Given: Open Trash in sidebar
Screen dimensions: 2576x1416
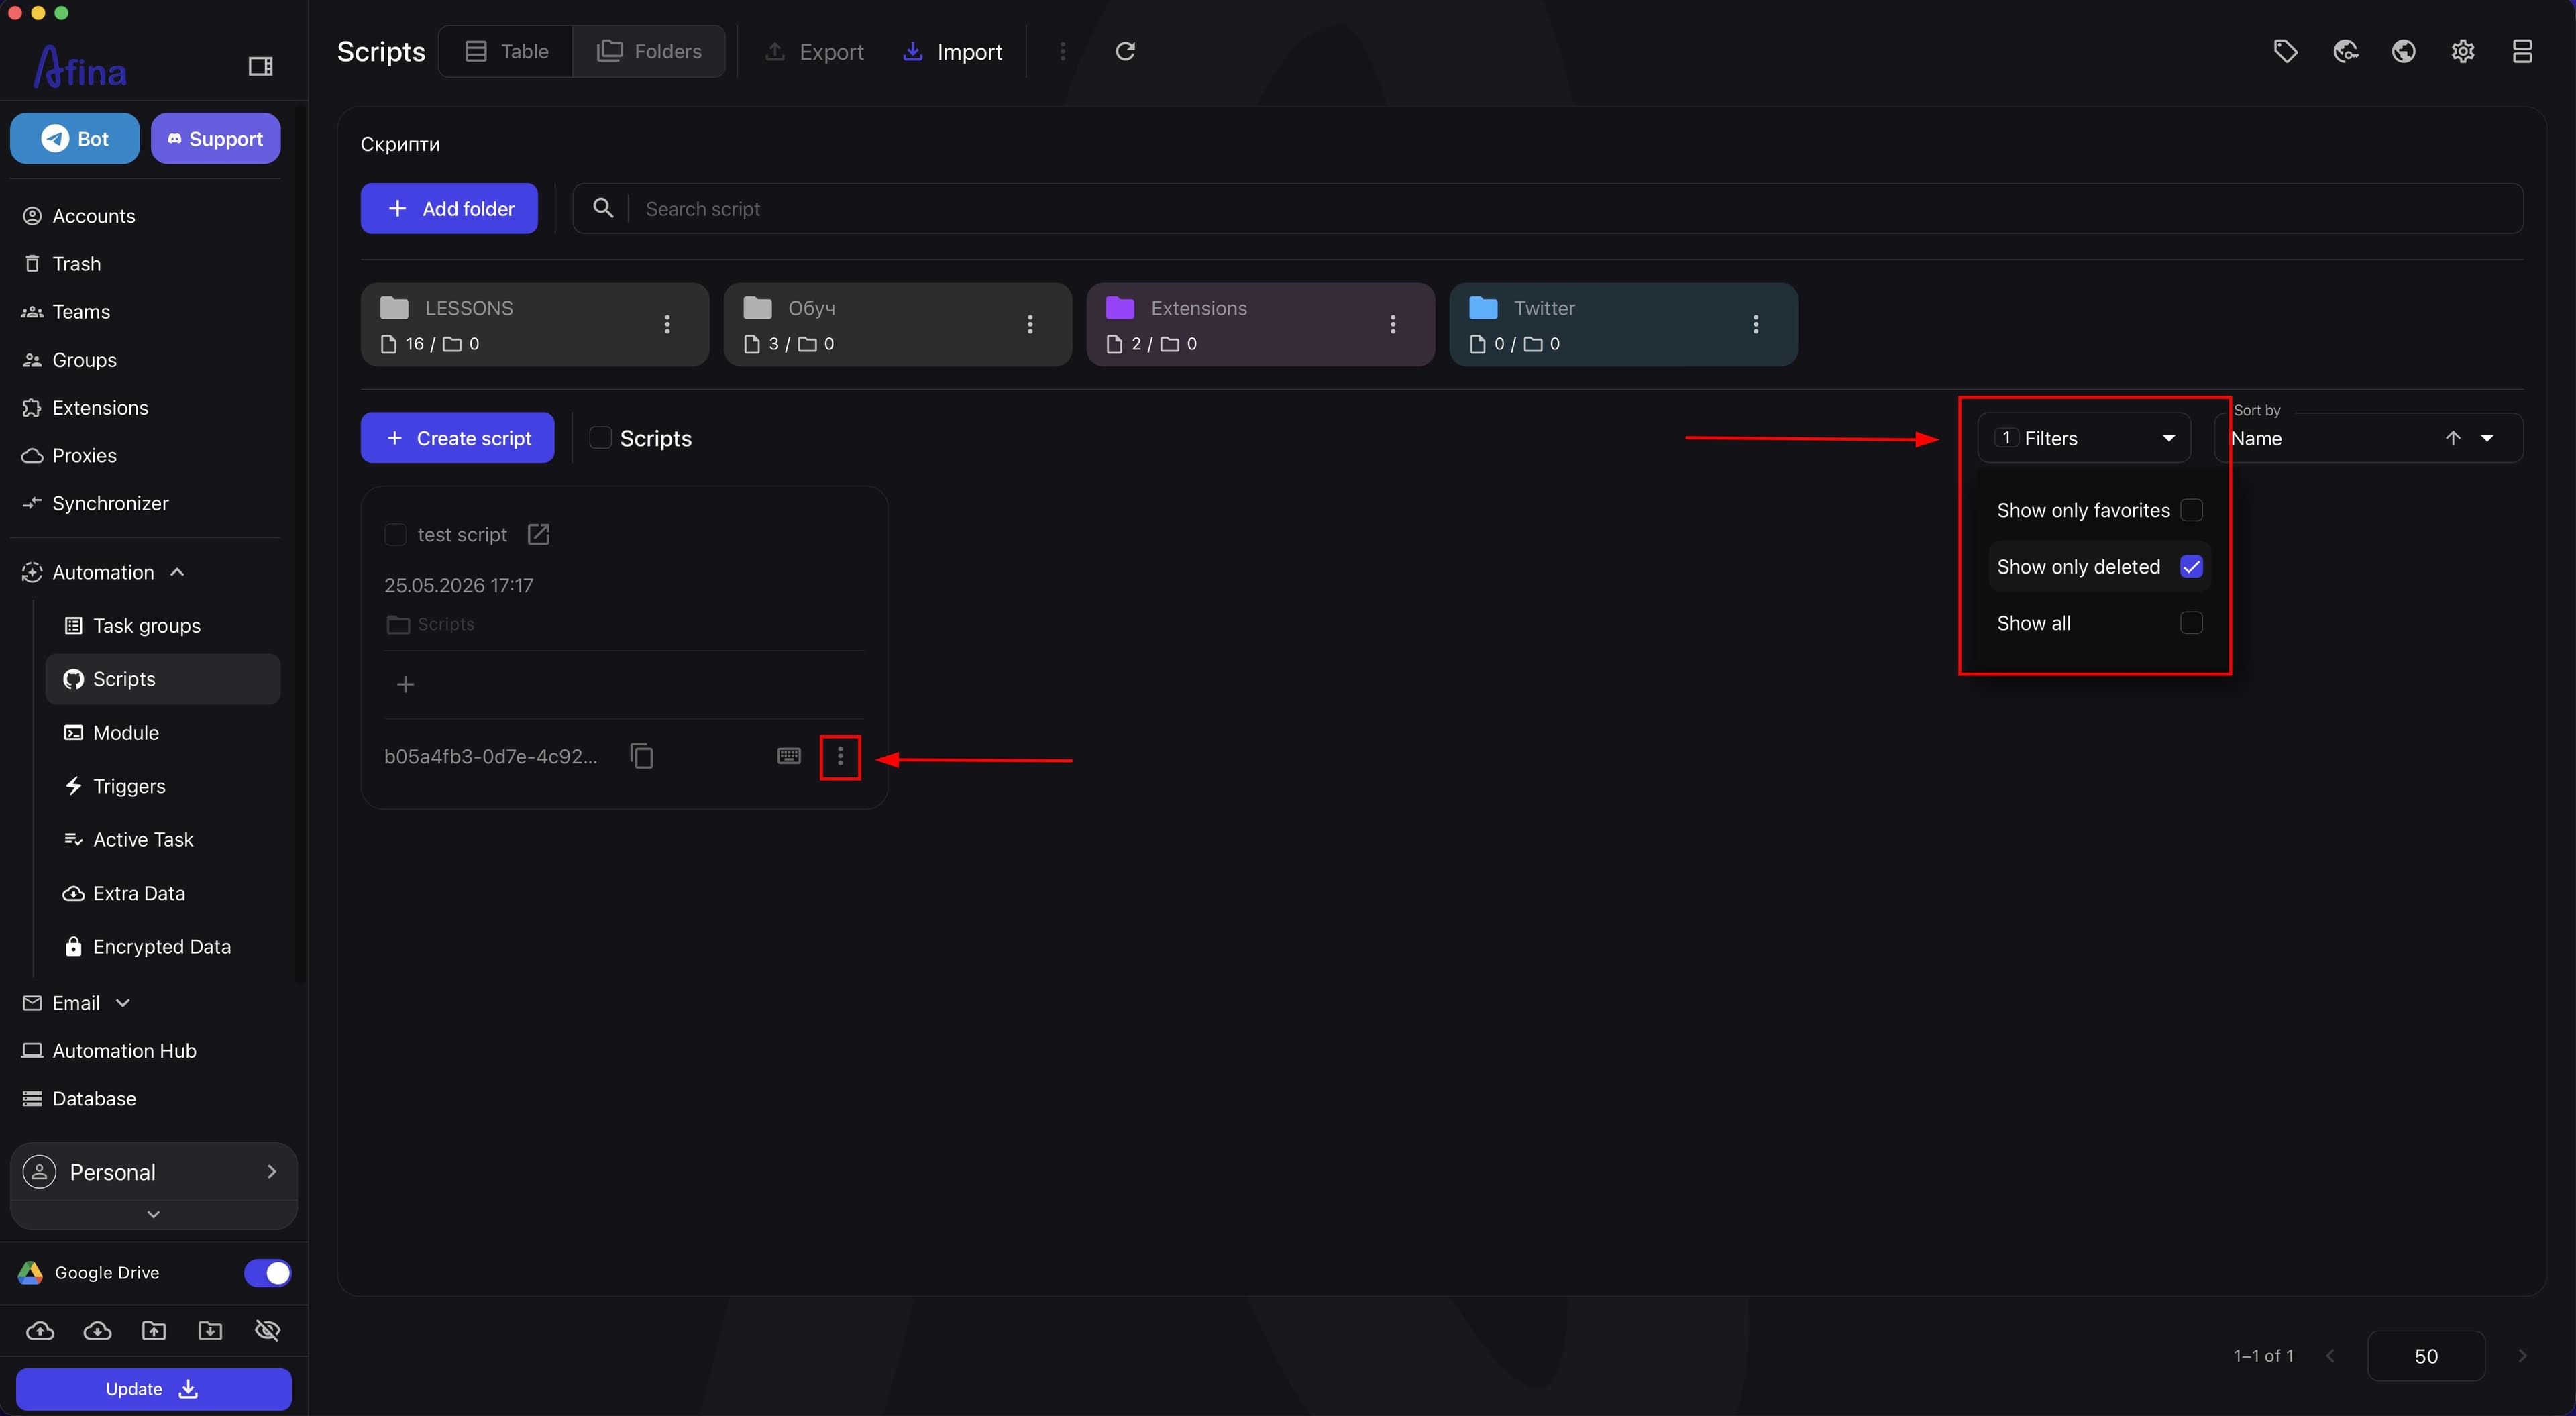Looking at the screenshot, I should click(x=76, y=264).
